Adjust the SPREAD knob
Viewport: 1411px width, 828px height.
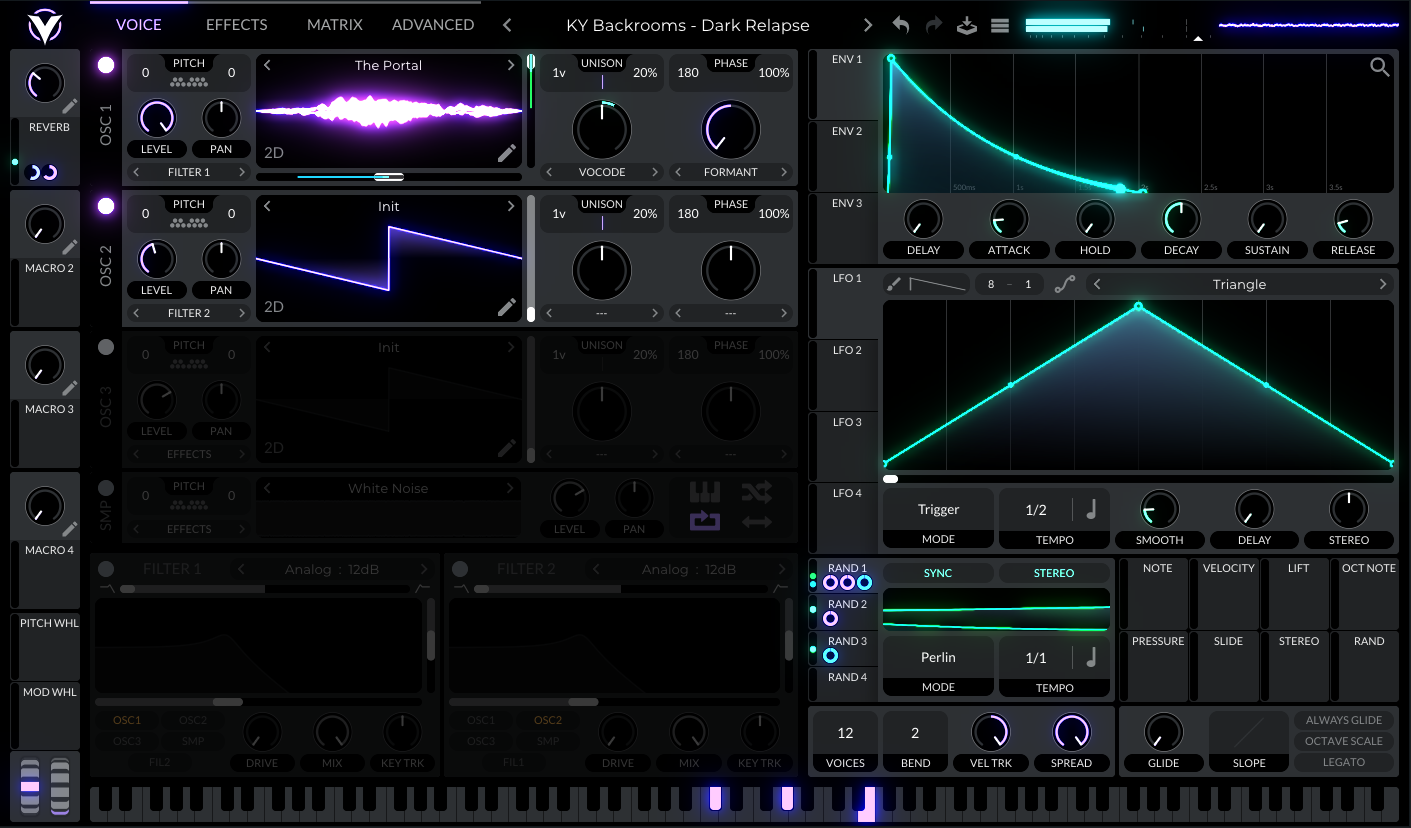click(x=1071, y=732)
